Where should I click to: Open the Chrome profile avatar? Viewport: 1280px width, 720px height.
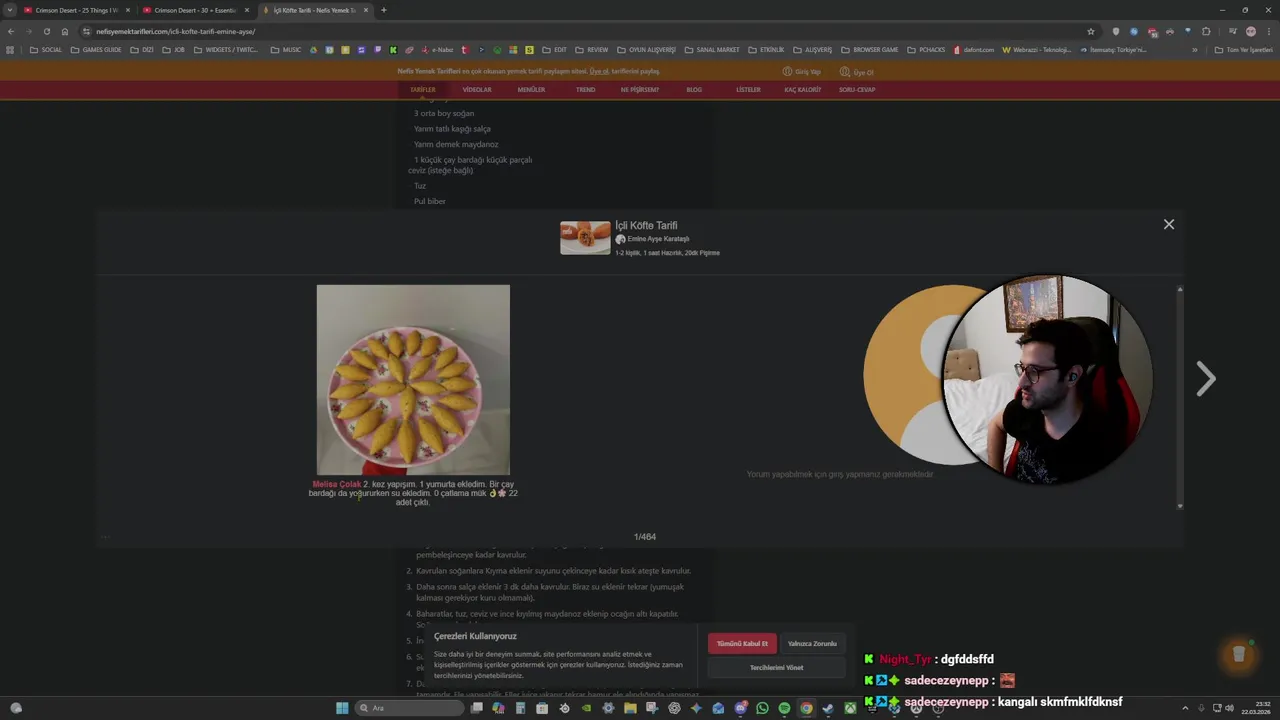[1250, 31]
